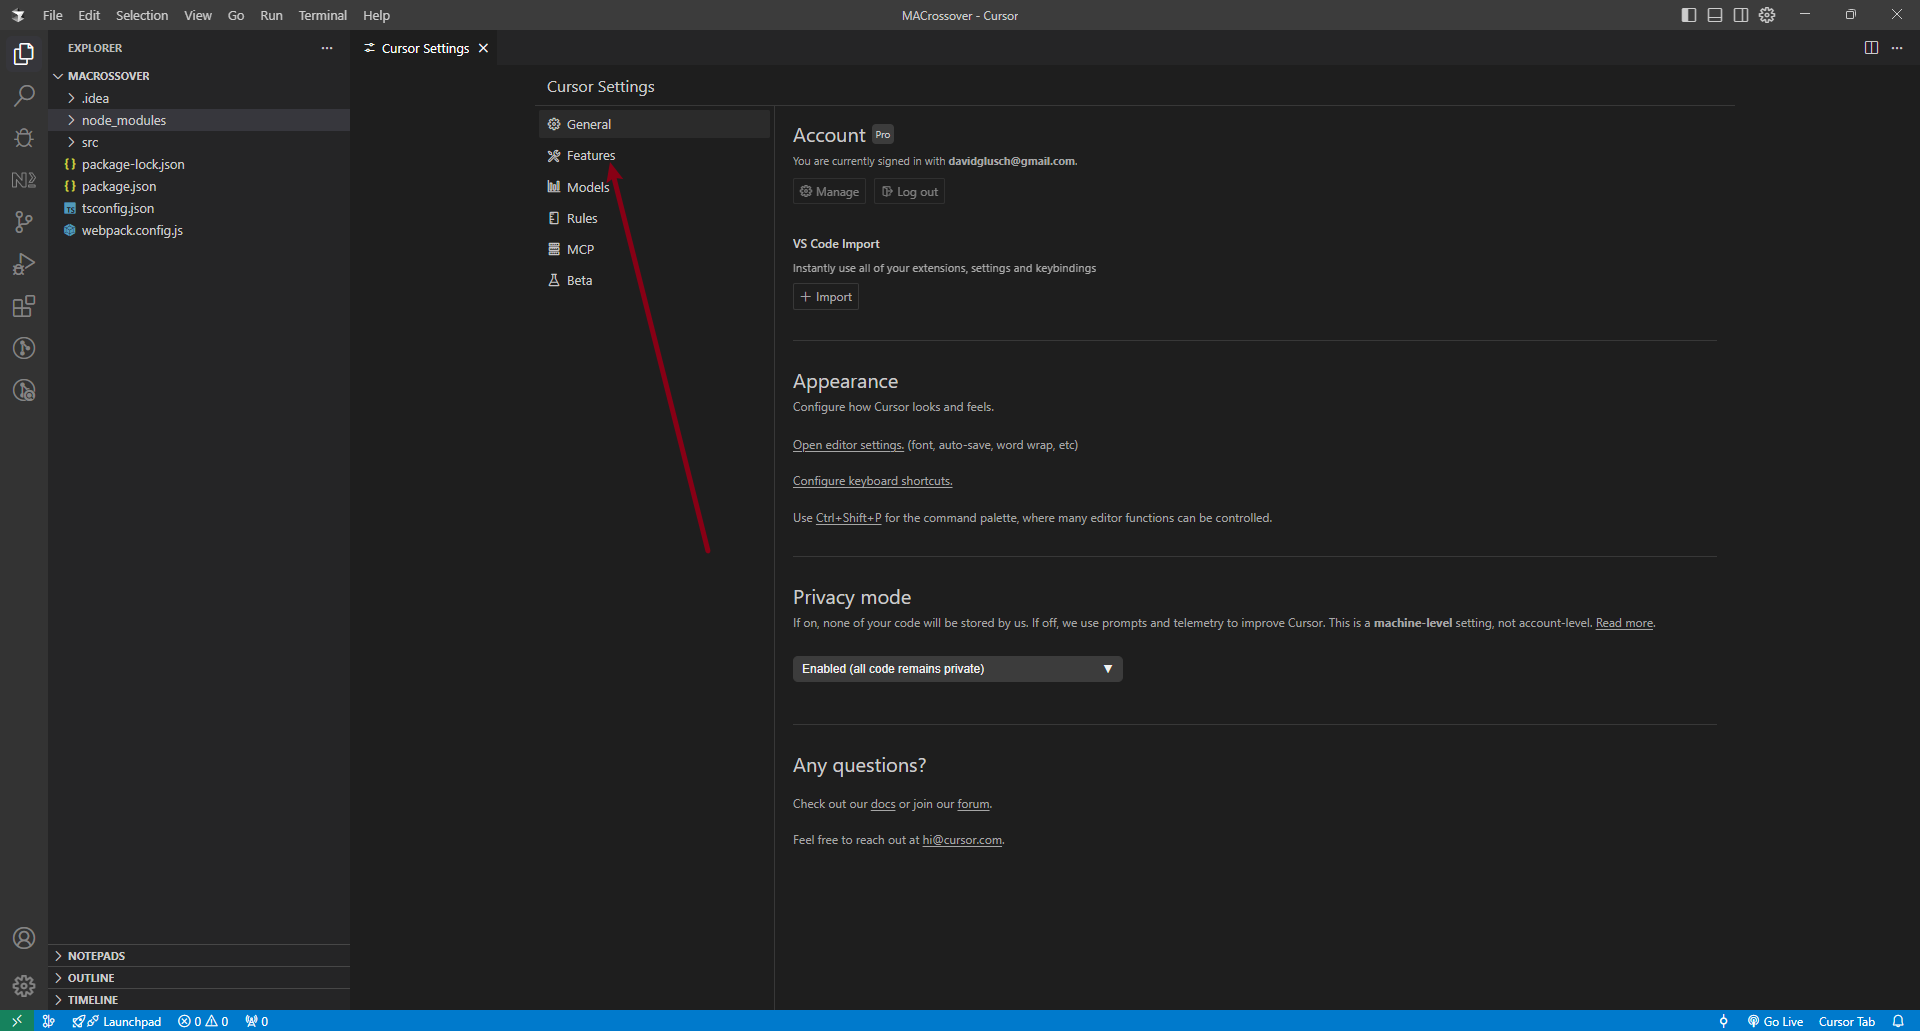The image size is (1920, 1031).
Task: Toggle the primary sidebar layout icon
Action: pyautogui.click(x=1689, y=15)
